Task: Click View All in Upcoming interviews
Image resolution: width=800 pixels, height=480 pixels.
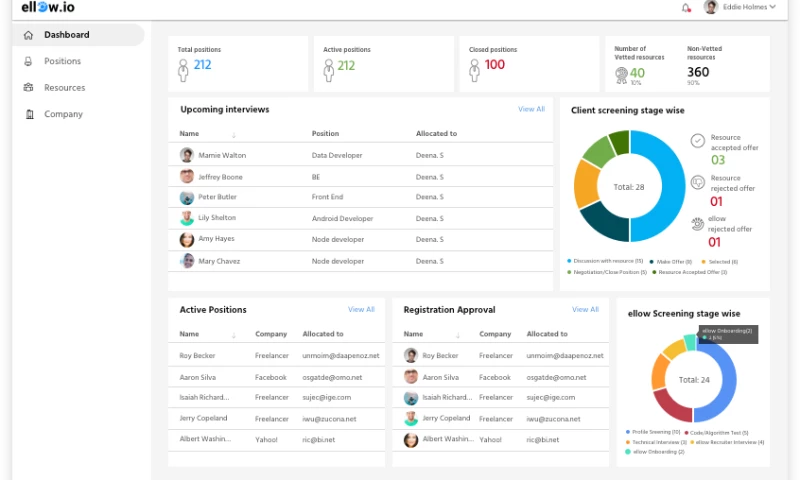Action: pos(531,109)
